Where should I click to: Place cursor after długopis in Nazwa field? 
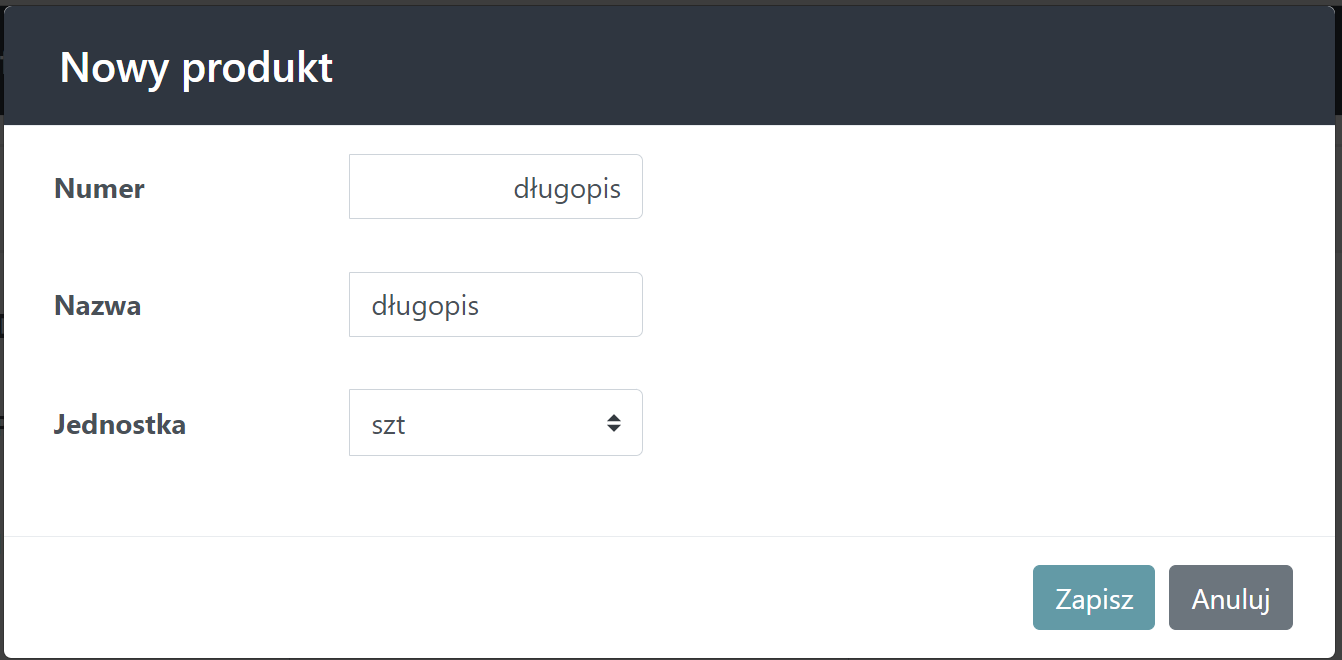tap(483, 306)
